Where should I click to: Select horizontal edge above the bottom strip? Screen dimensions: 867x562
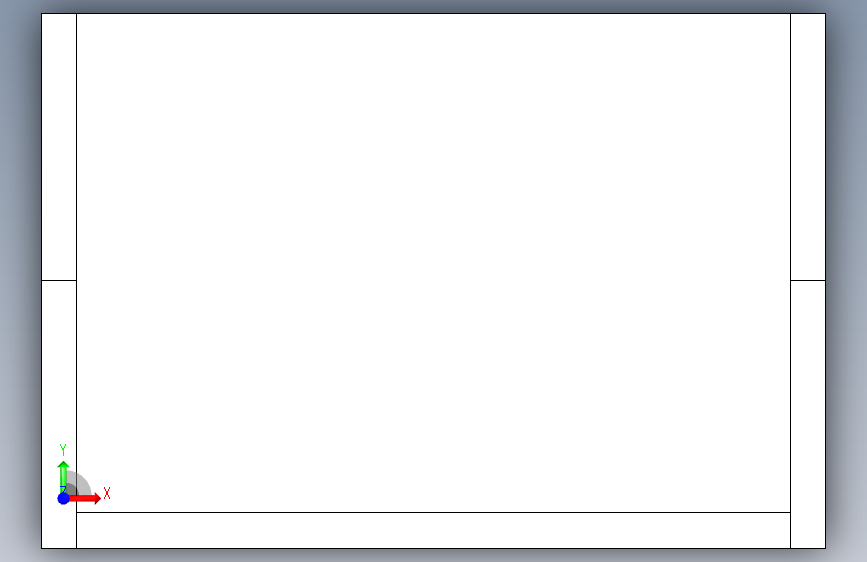[x=434, y=513]
